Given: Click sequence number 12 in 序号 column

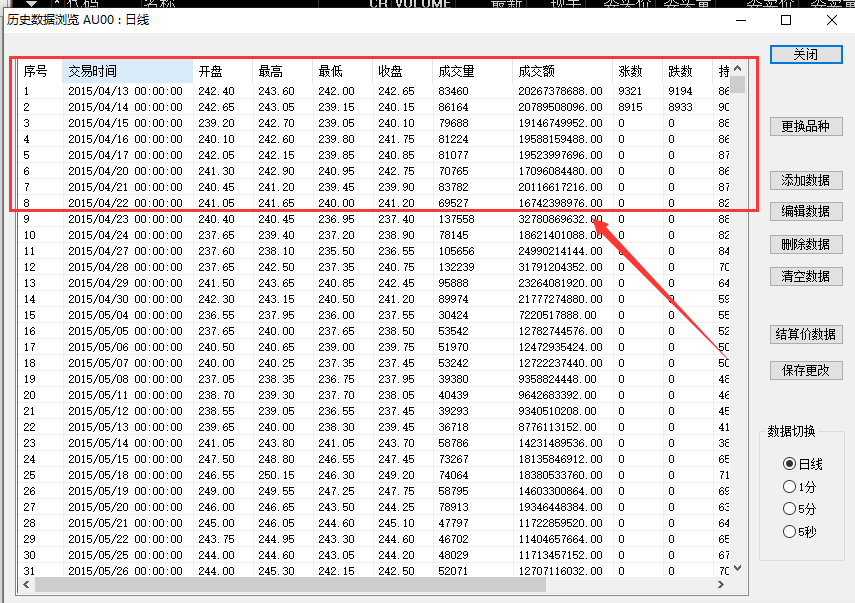Looking at the screenshot, I should (x=29, y=267).
